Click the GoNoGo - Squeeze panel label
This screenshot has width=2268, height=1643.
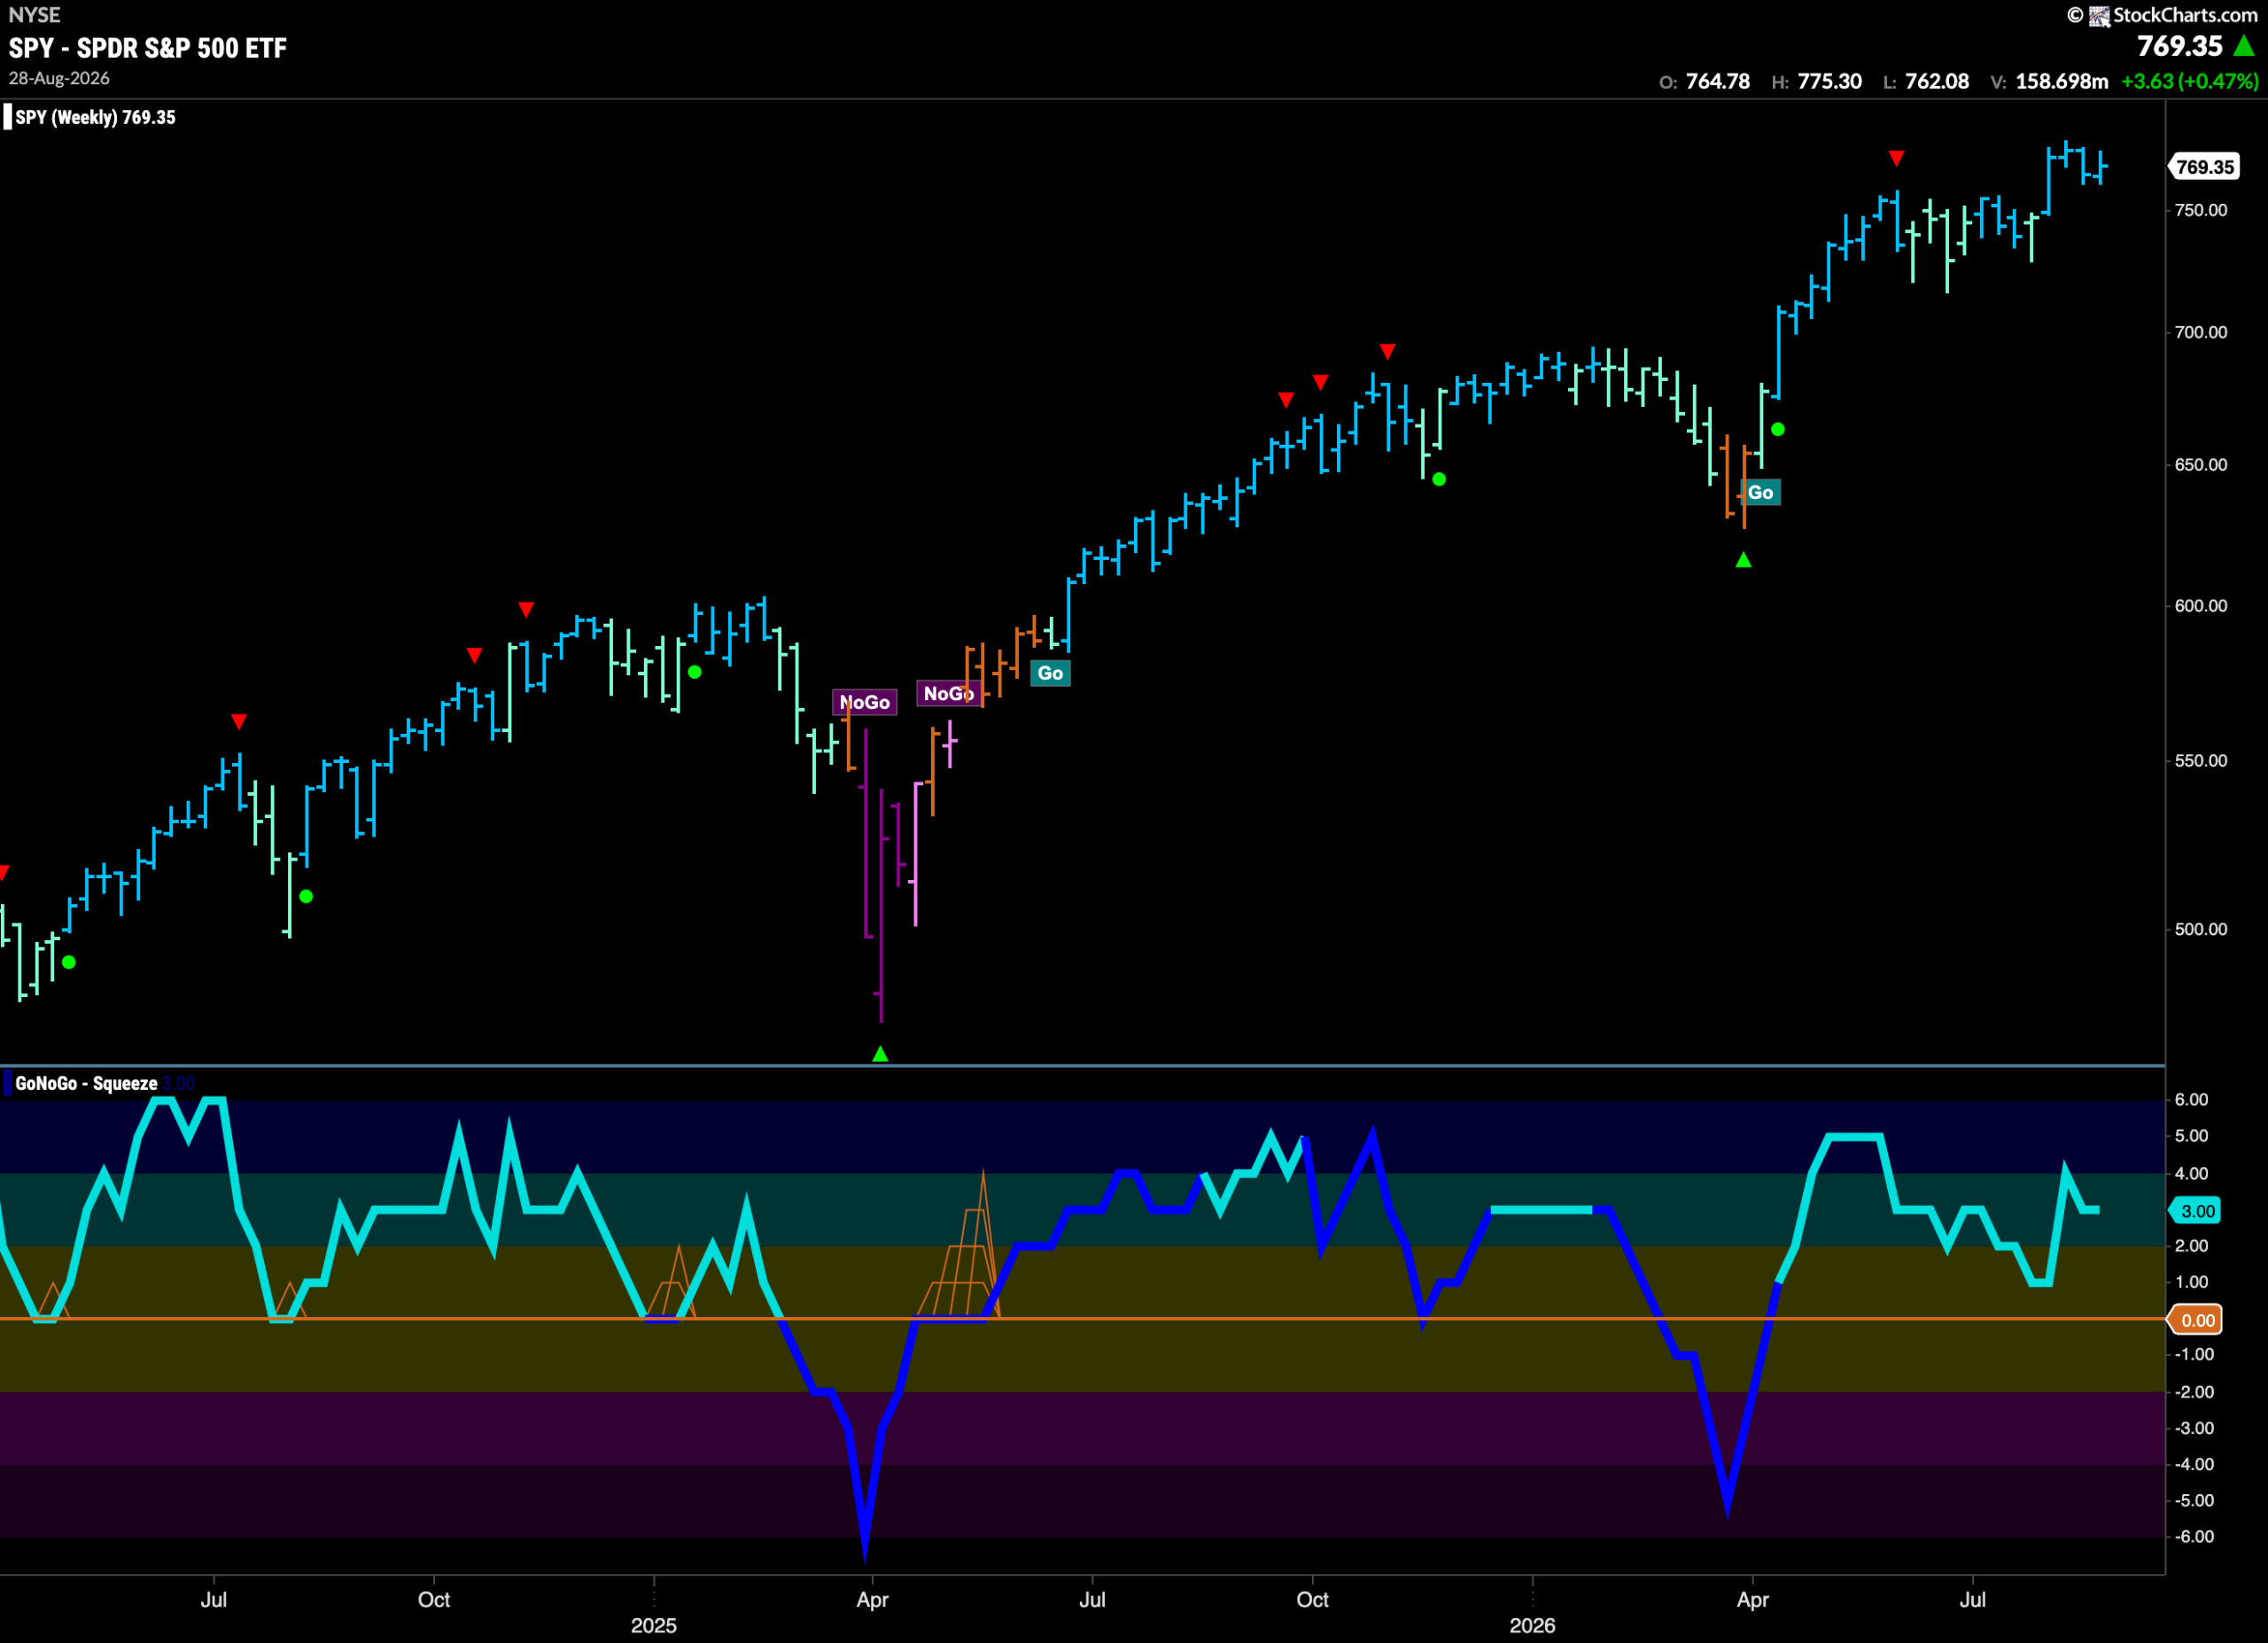[x=86, y=1083]
